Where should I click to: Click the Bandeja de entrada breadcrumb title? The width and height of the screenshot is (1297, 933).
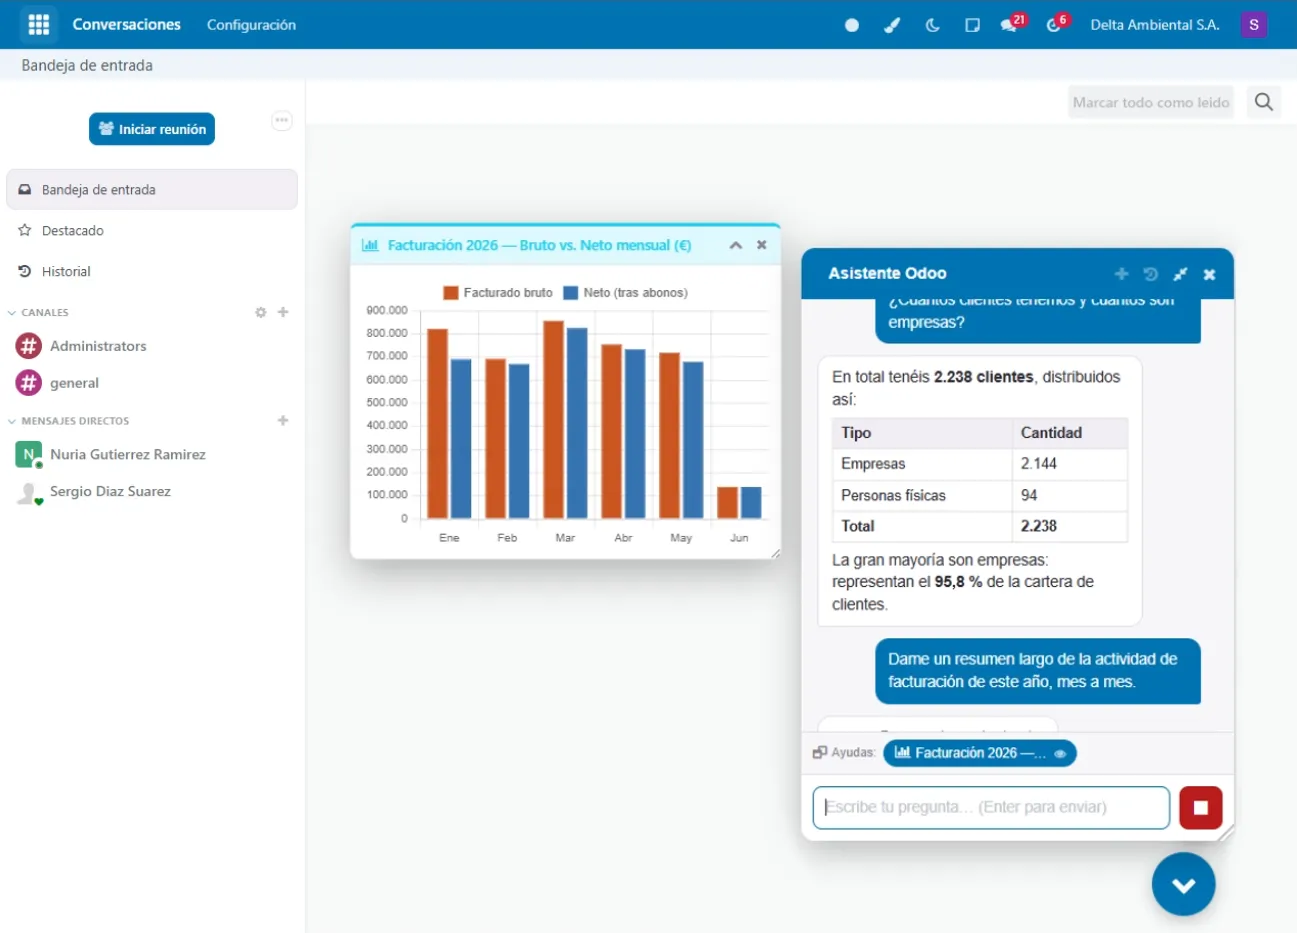coord(87,65)
